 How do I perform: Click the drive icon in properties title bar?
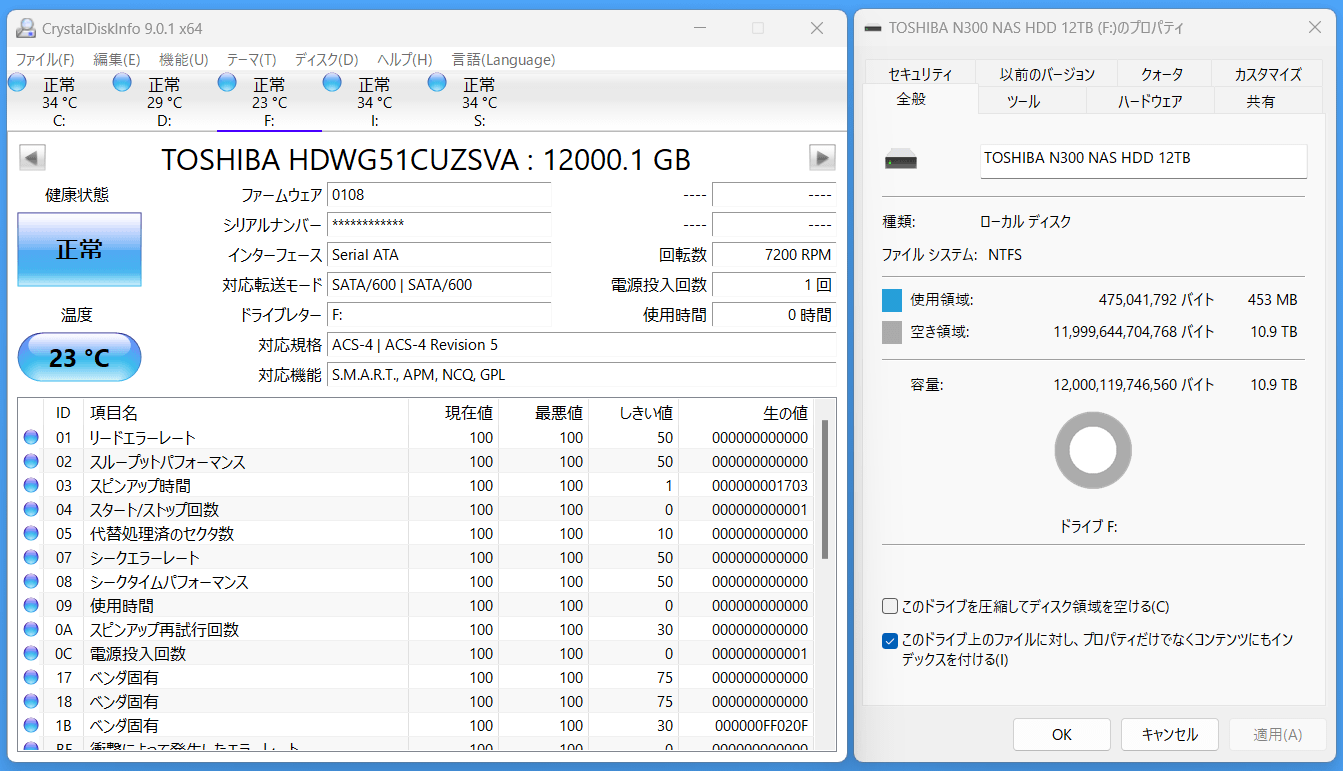[x=872, y=28]
